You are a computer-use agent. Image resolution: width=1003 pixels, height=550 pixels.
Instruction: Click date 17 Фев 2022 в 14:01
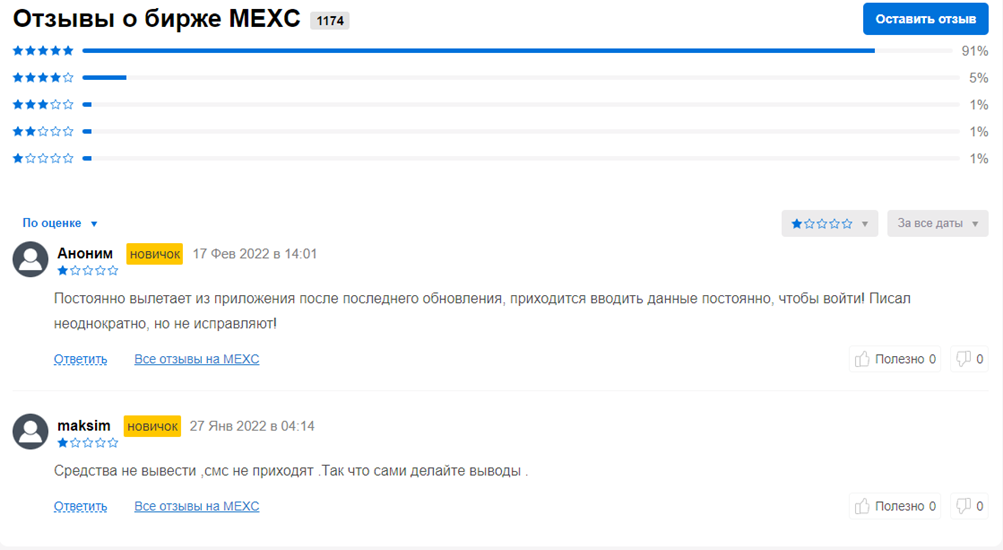click(x=255, y=254)
